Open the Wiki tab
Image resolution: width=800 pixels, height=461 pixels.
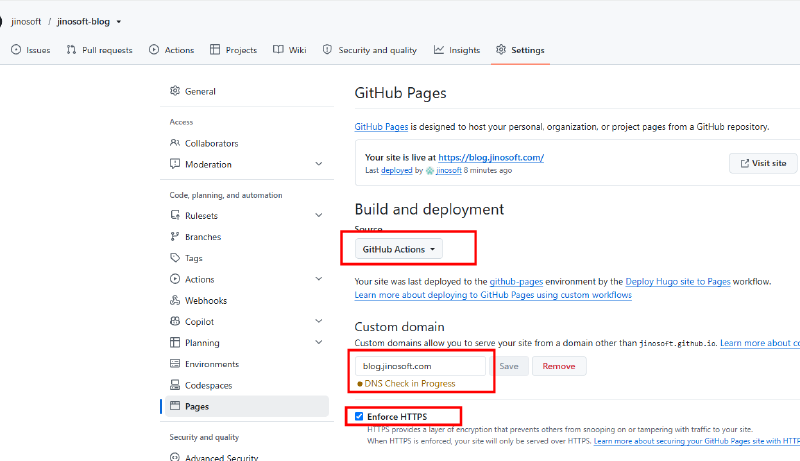[289, 50]
